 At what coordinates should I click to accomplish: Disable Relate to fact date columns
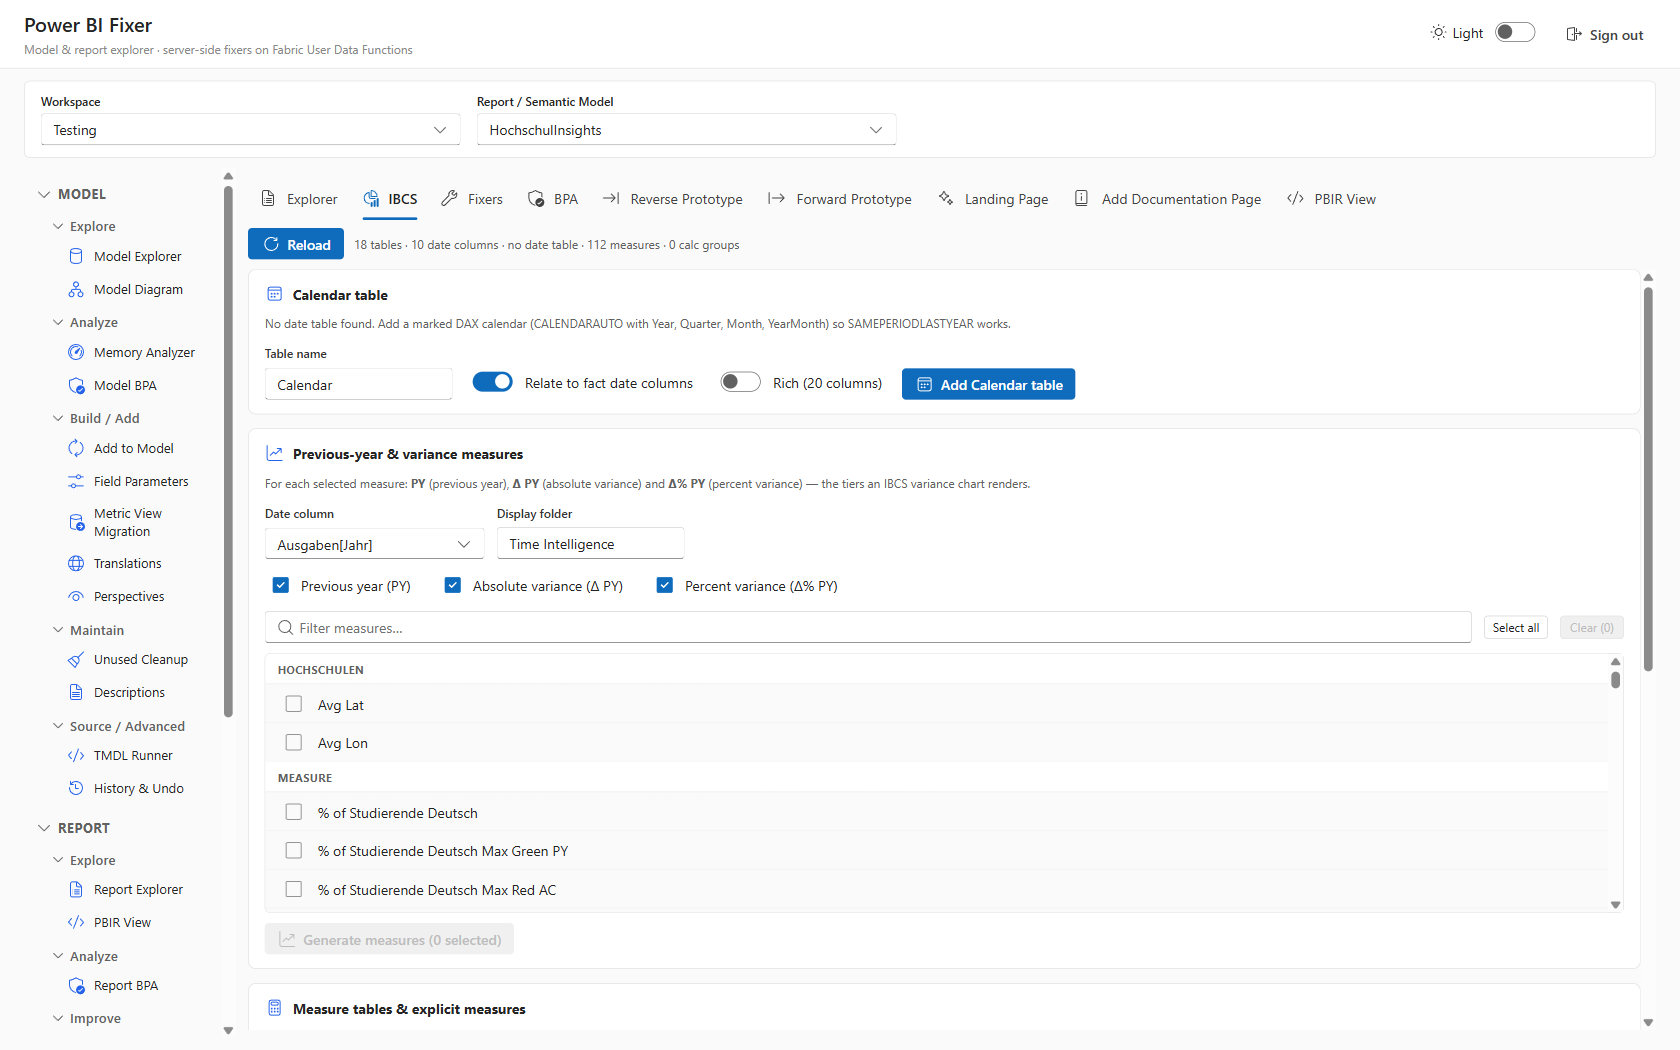[492, 382]
